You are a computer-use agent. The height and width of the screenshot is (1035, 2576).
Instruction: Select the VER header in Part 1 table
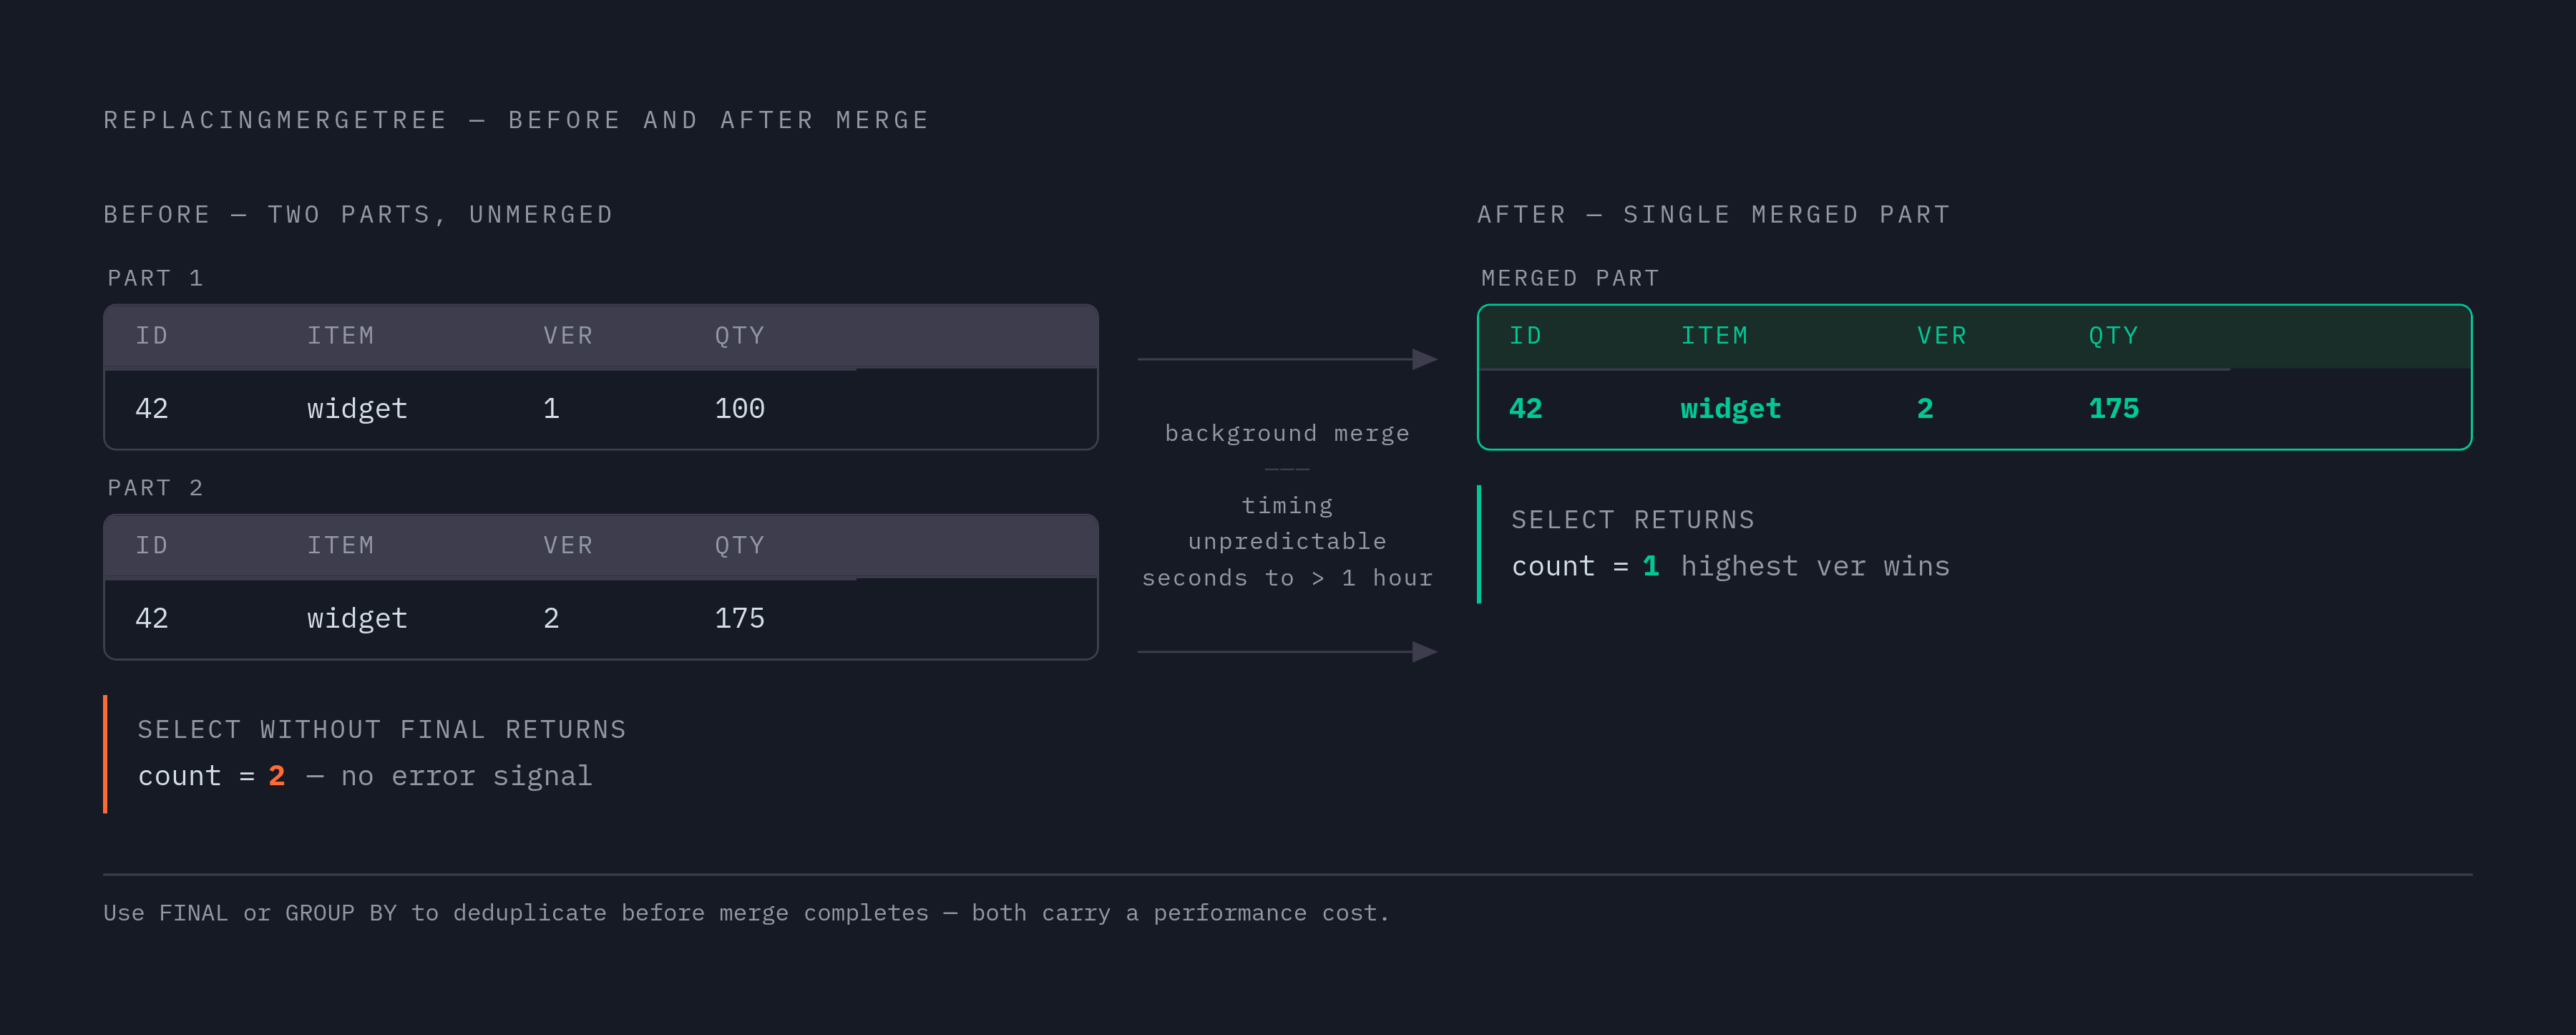coord(568,336)
